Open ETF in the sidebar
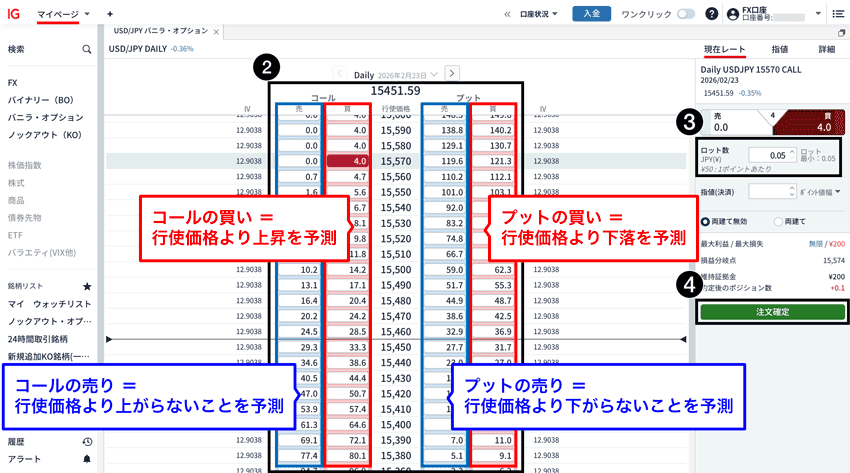The image size is (850, 473). [x=15, y=235]
